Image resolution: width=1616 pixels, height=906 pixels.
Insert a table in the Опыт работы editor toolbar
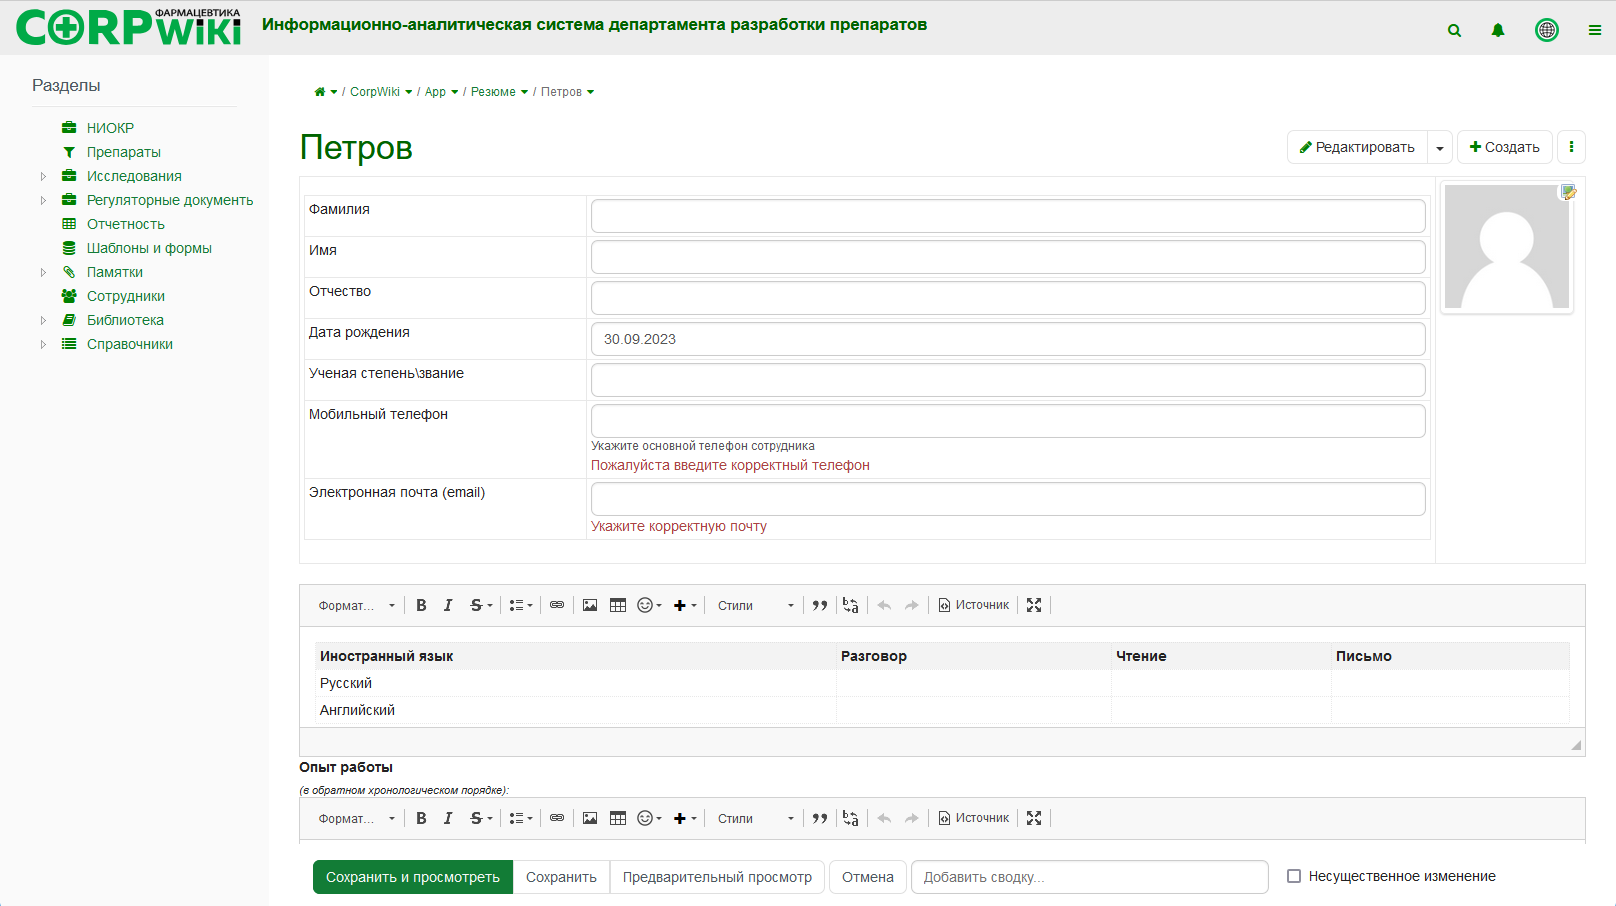618,818
